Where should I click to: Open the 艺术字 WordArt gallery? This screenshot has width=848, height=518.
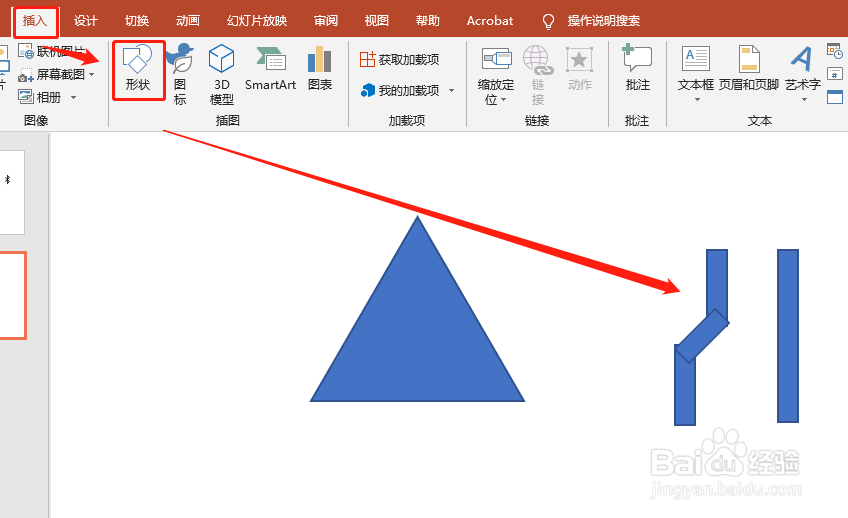click(x=803, y=68)
